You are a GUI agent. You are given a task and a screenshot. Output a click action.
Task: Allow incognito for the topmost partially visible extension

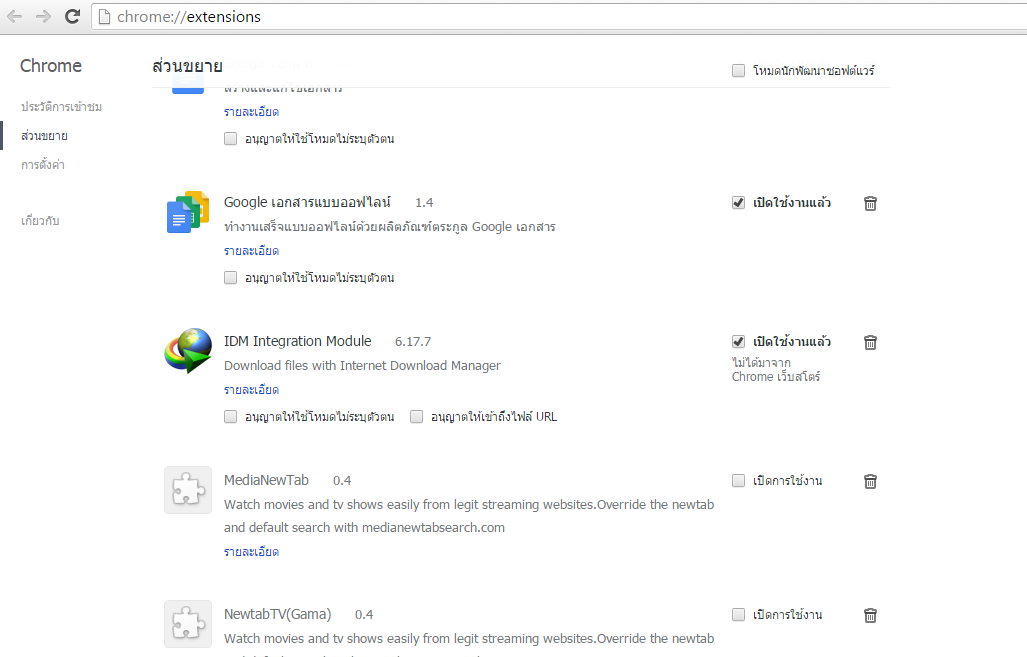coord(231,138)
